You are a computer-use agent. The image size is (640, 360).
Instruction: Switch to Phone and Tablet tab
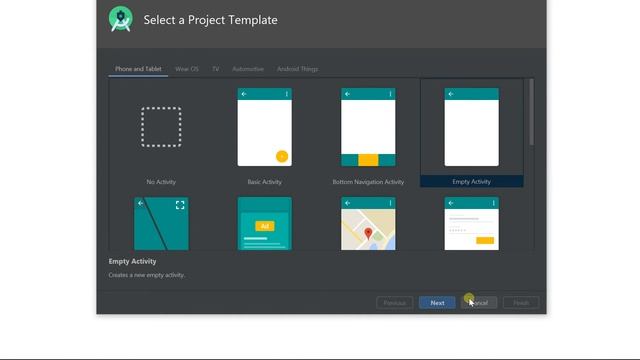138,69
